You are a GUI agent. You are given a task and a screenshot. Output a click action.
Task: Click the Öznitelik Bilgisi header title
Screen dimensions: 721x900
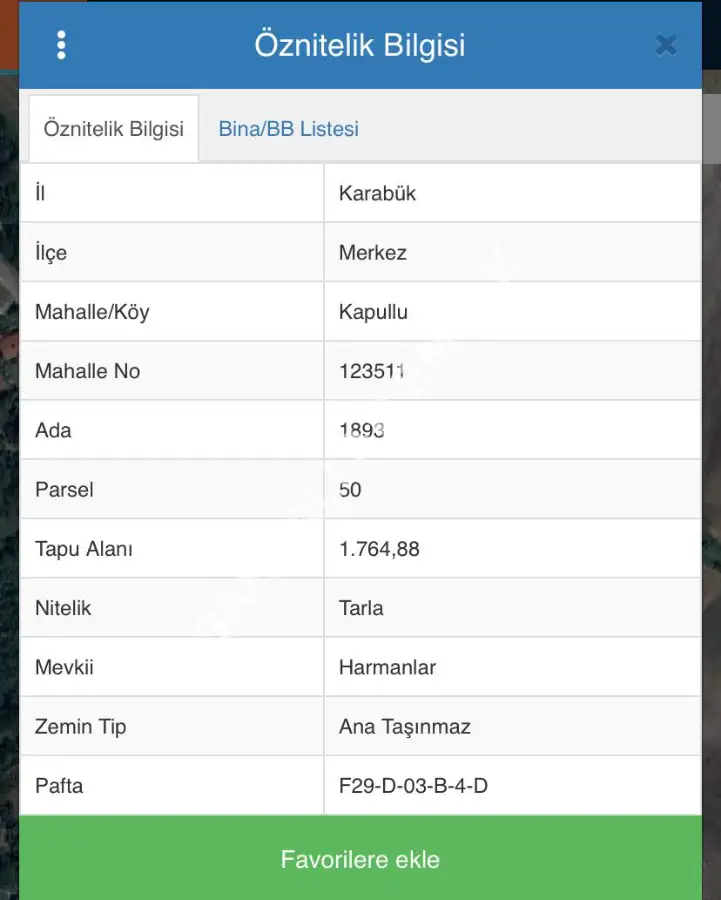coord(360,45)
